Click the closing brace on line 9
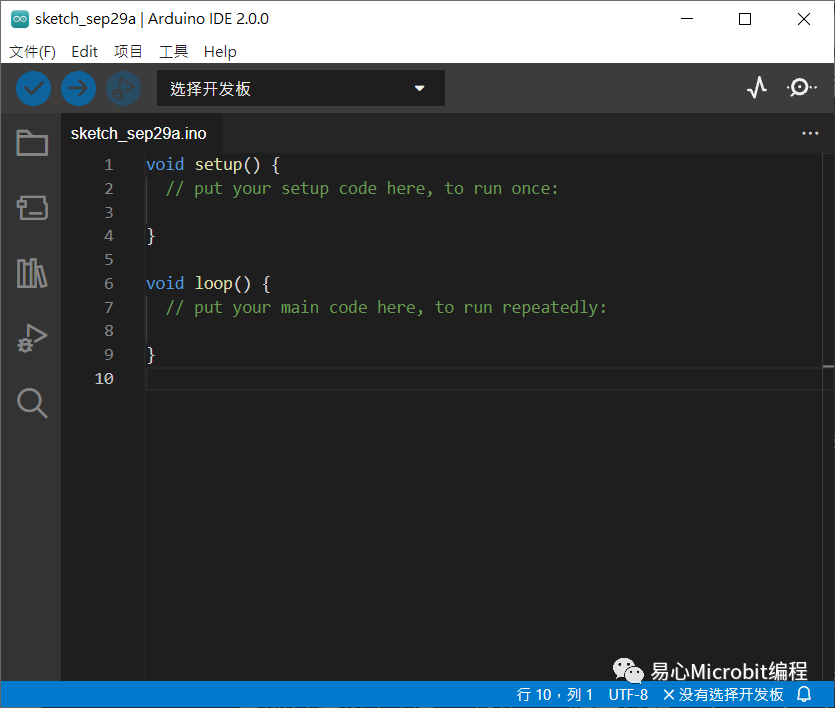The image size is (835, 708). tap(151, 355)
